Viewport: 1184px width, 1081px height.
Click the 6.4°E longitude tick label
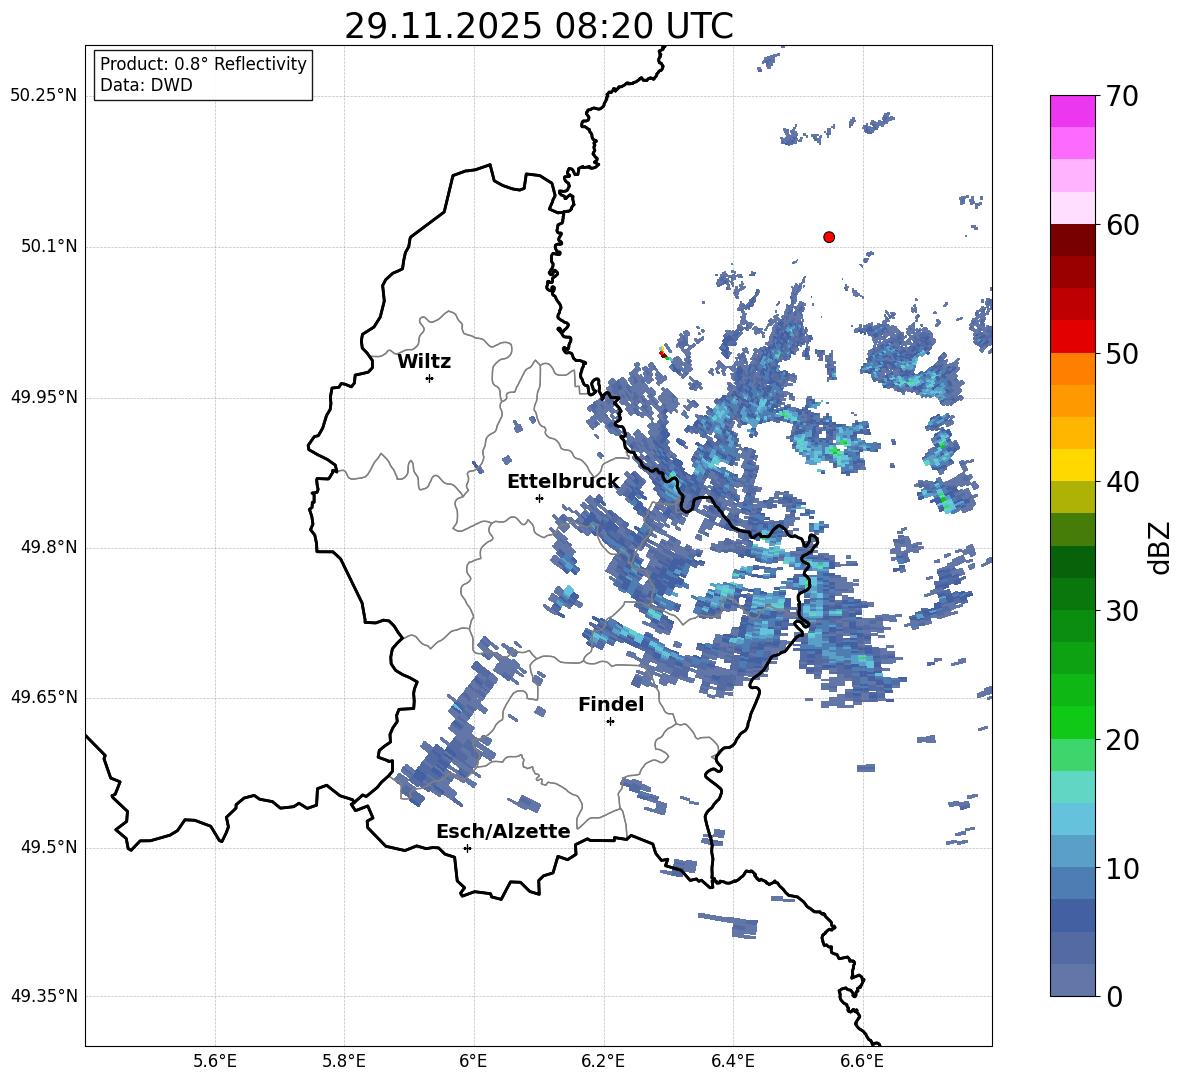click(x=732, y=1061)
